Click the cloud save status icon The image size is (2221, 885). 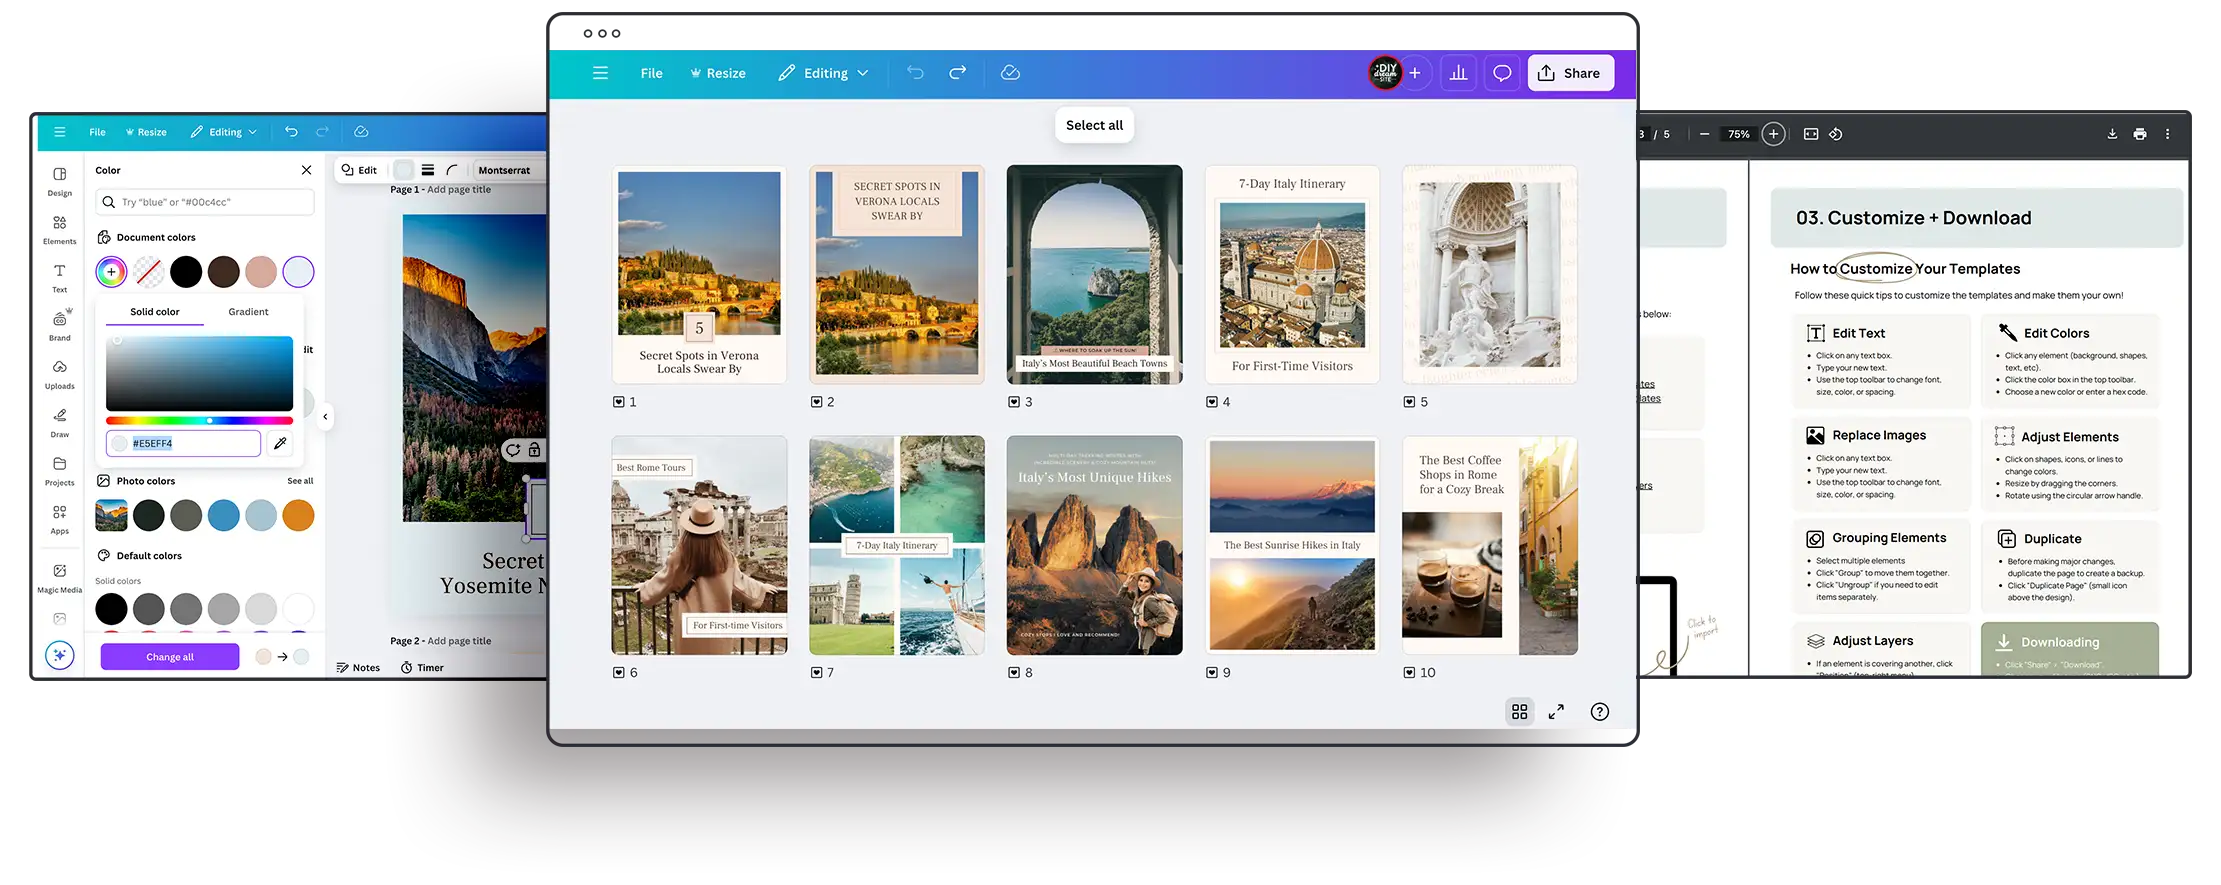(1010, 73)
